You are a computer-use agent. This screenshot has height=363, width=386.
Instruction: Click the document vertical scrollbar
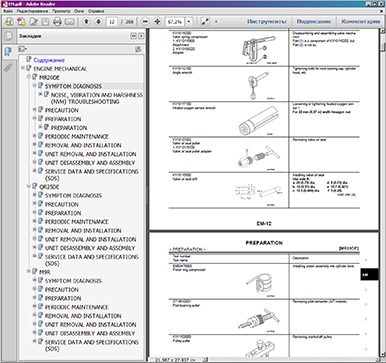(383, 193)
